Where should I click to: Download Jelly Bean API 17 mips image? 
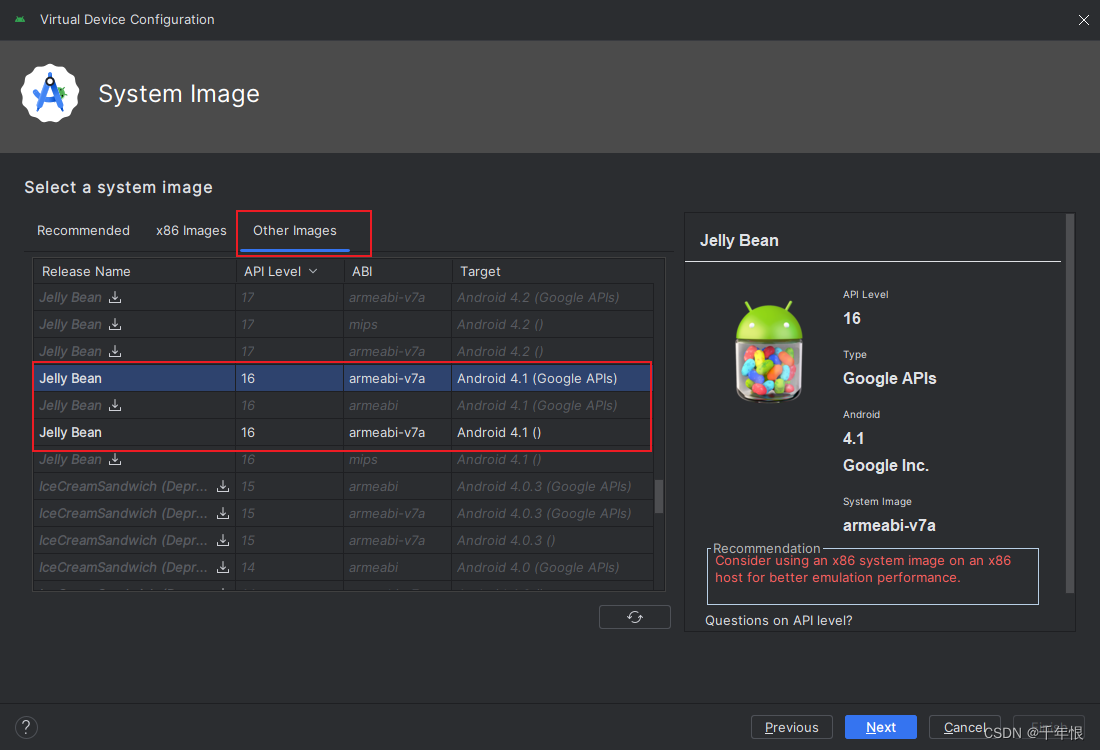point(115,324)
